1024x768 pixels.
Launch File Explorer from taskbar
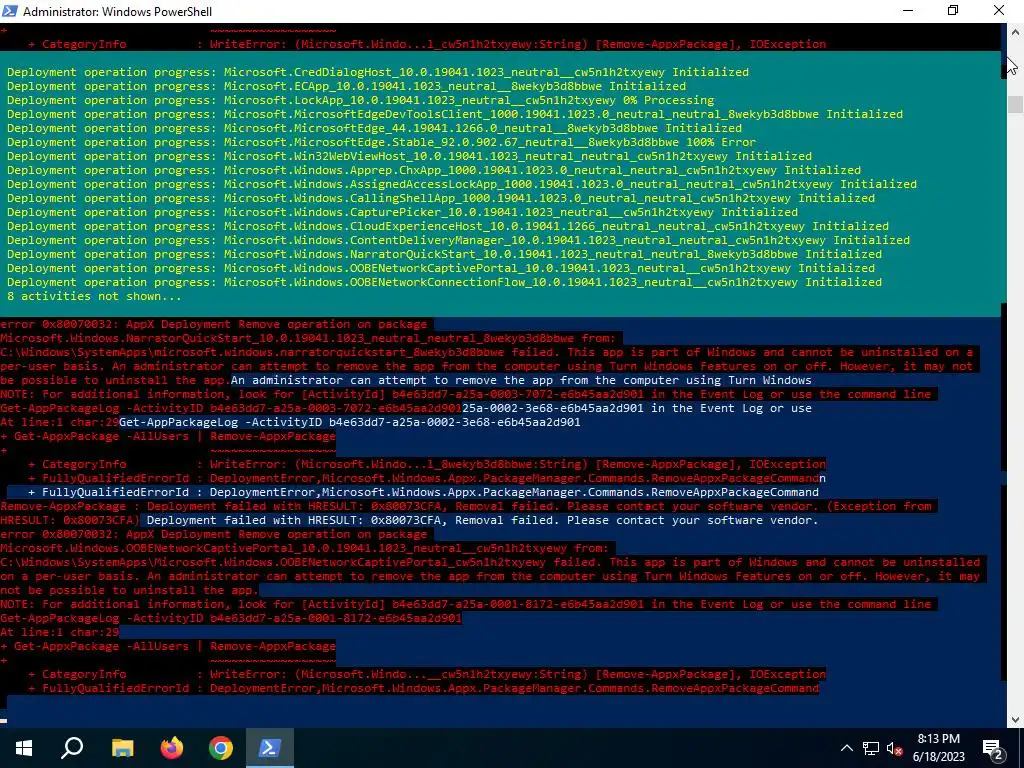pyautogui.click(x=122, y=748)
